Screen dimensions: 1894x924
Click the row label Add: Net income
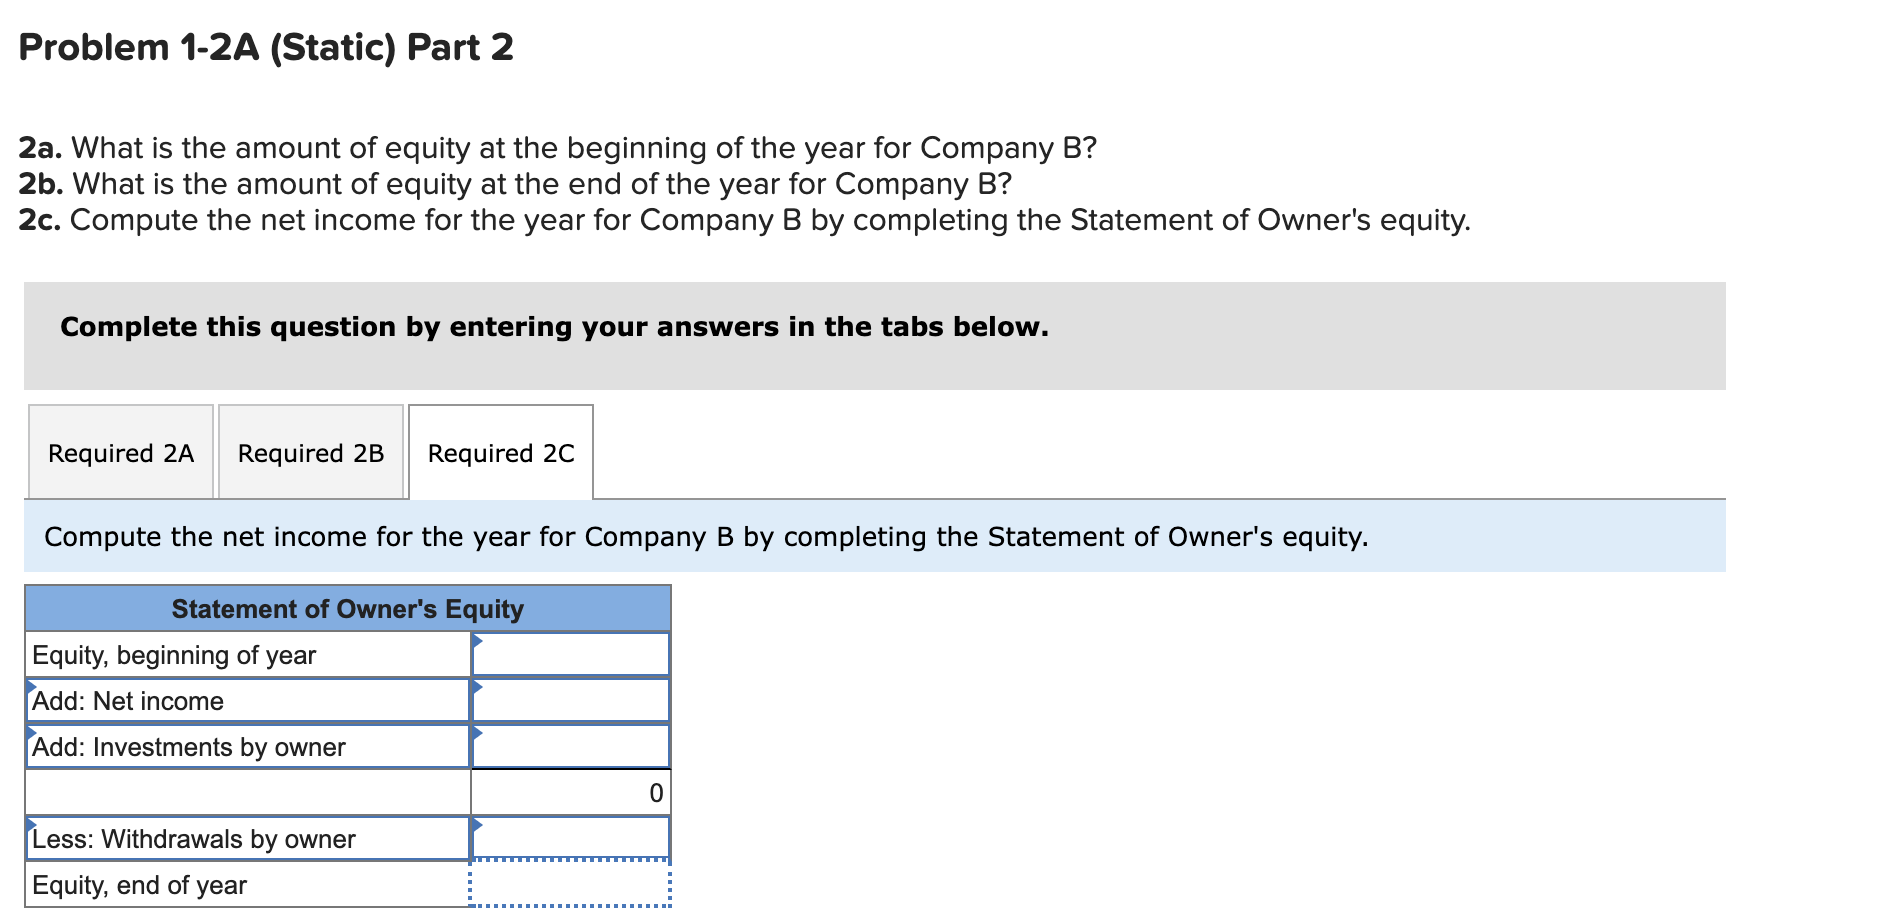(127, 700)
